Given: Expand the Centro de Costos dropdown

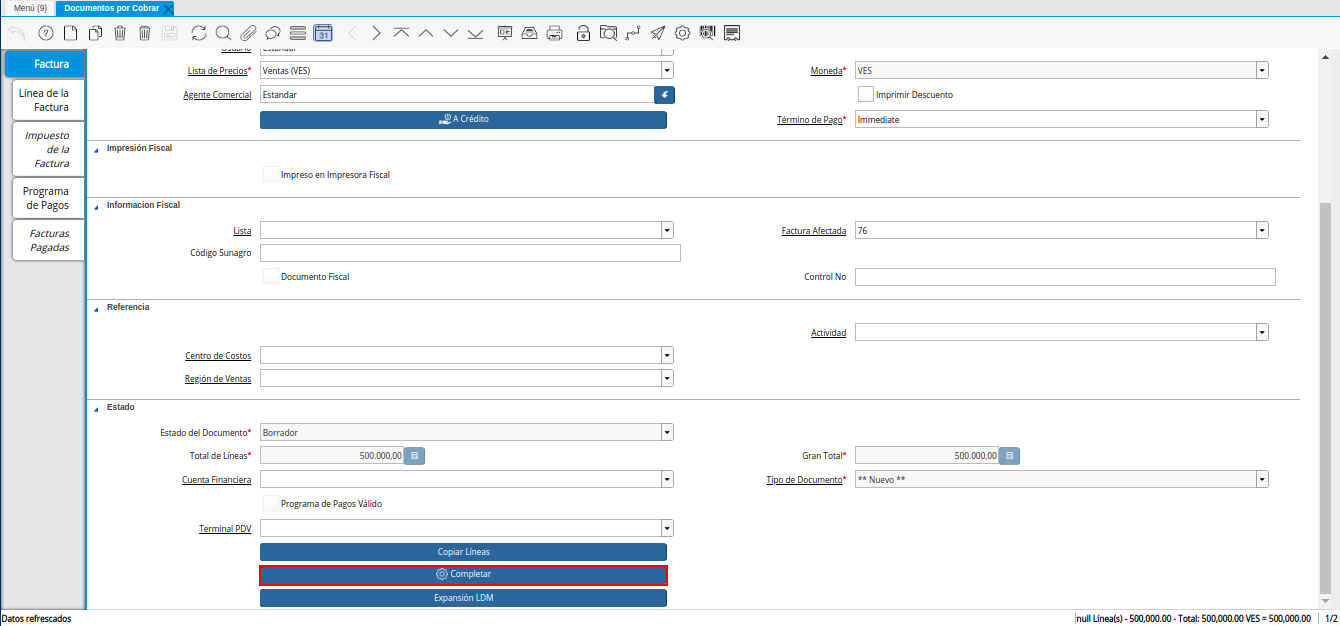Looking at the screenshot, I should (666, 355).
